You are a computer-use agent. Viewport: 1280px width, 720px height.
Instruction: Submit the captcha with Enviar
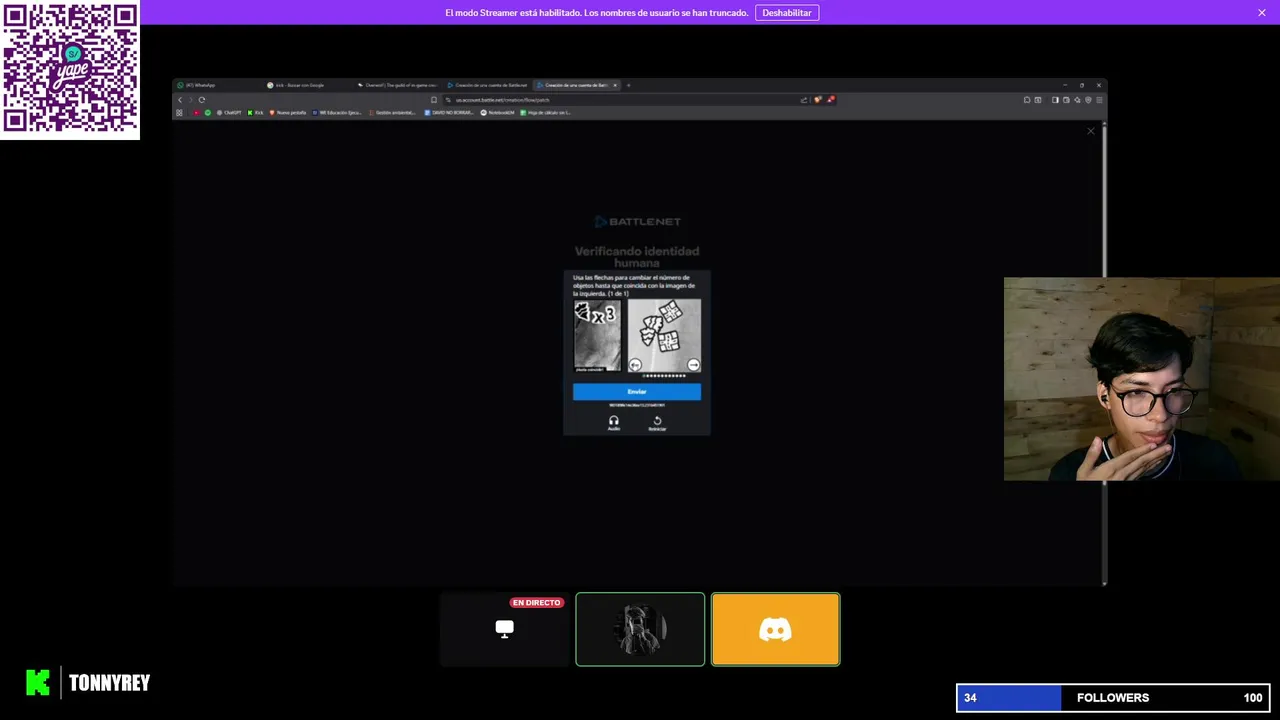[637, 392]
